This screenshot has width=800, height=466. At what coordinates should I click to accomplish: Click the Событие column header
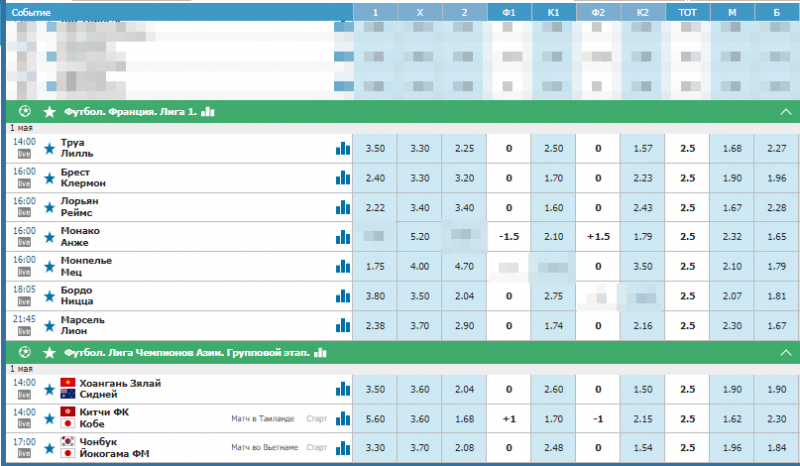30,10
